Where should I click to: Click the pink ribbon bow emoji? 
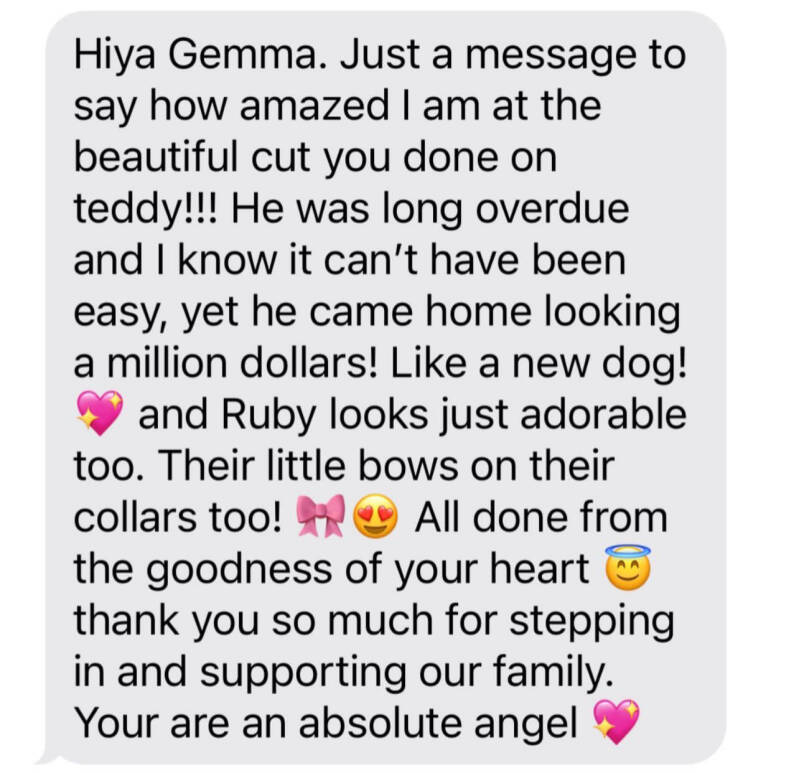tap(321, 516)
